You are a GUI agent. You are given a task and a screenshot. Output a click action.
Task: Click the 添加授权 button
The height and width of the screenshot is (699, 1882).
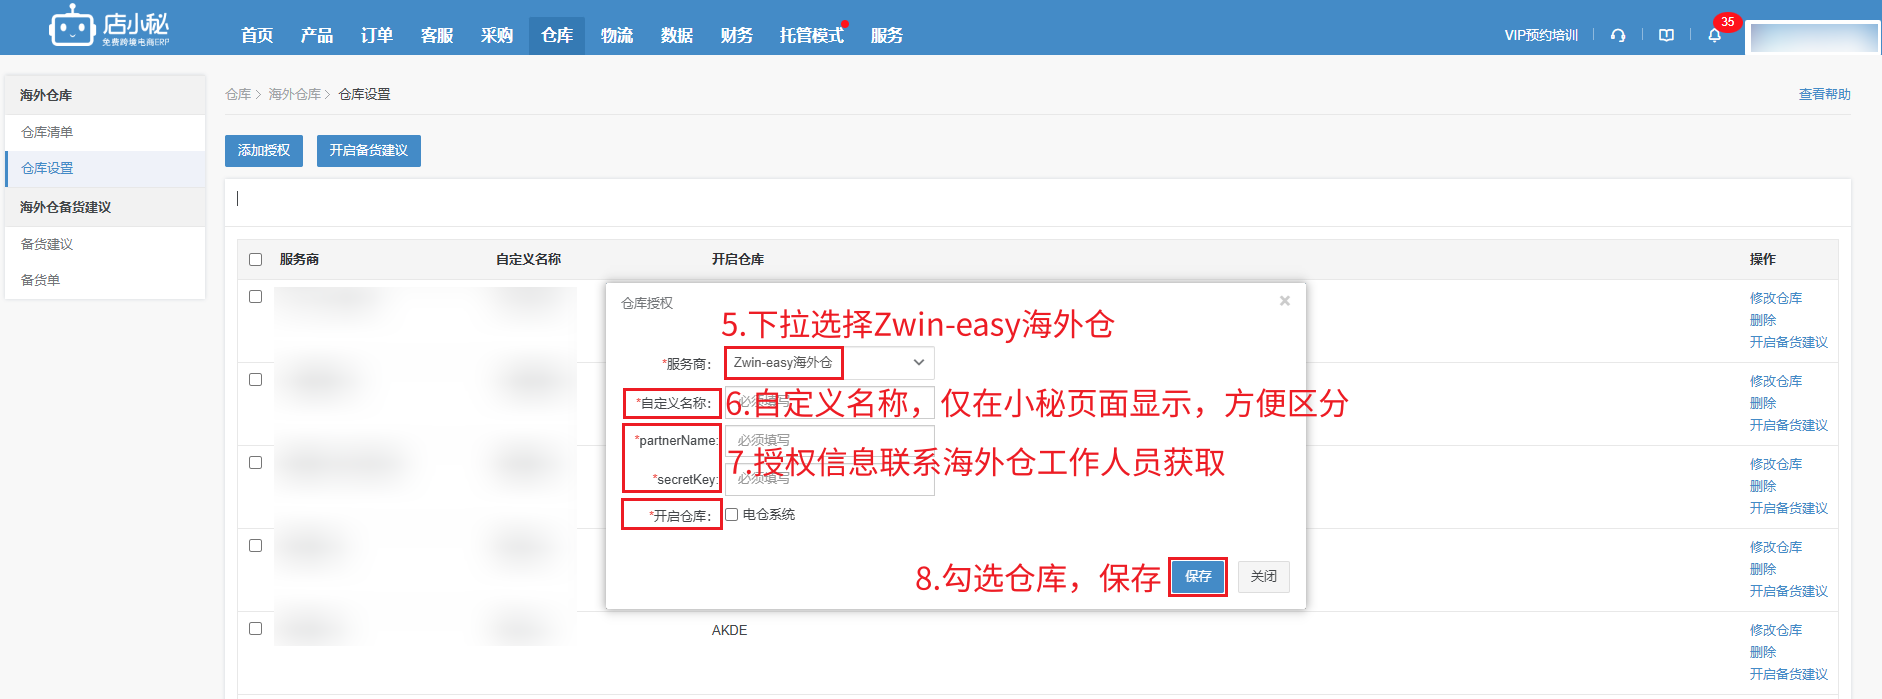264,151
